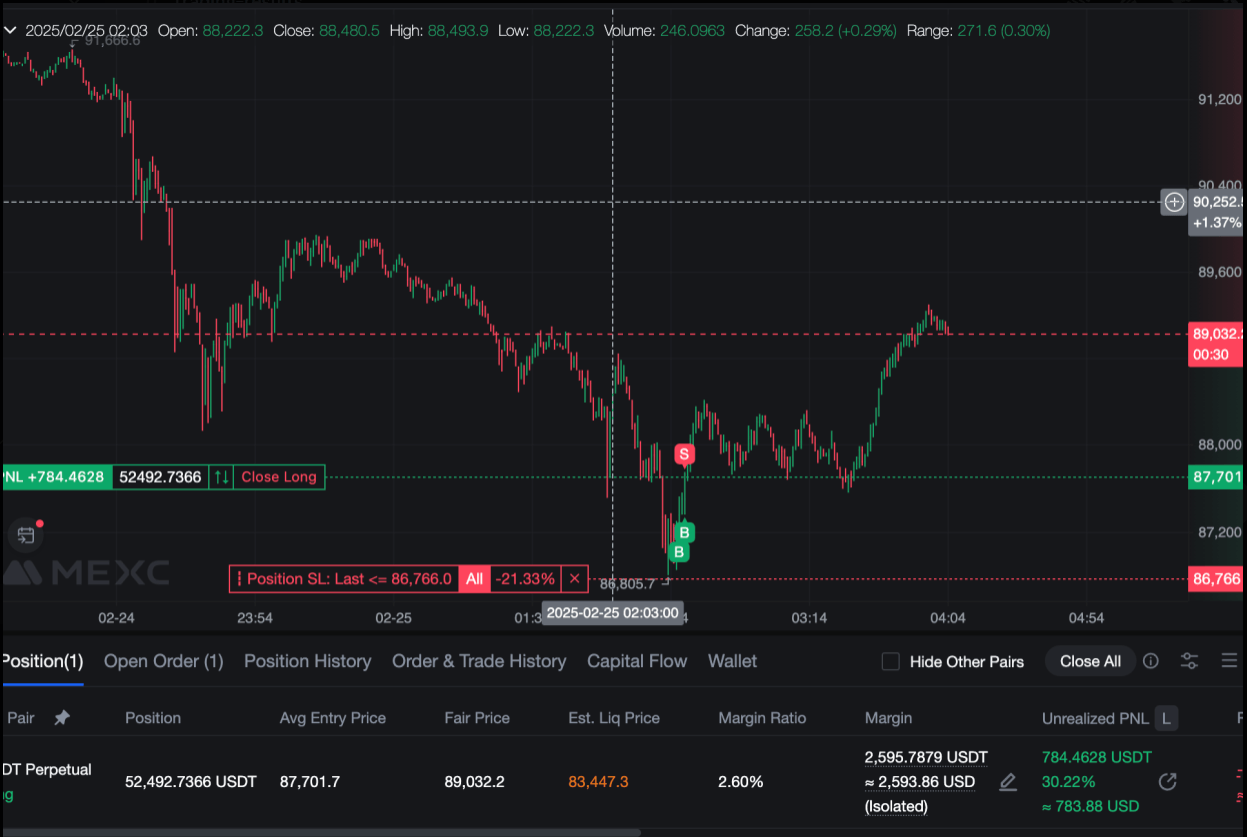Click the PNL +784.4628 chart label
Viewport: 1247px width, 837px height.
point(55,477)
